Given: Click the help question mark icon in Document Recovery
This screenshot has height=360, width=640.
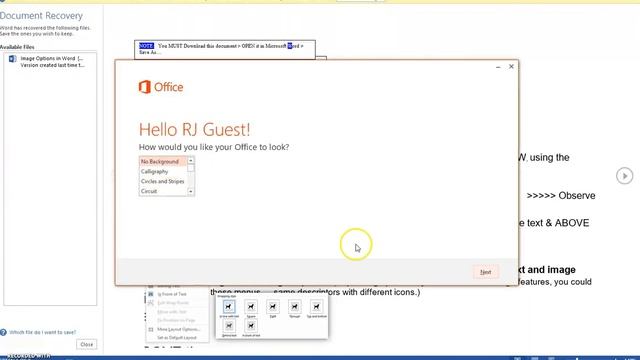Looking at the screenshot, I should point(3,332).
